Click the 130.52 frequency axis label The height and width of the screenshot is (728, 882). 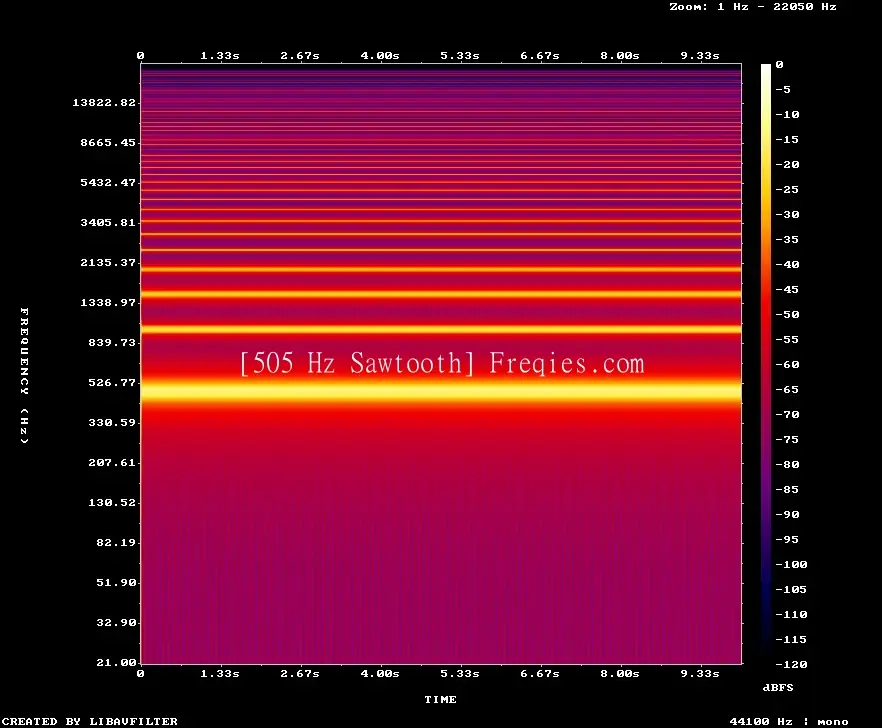pos(112,502)
